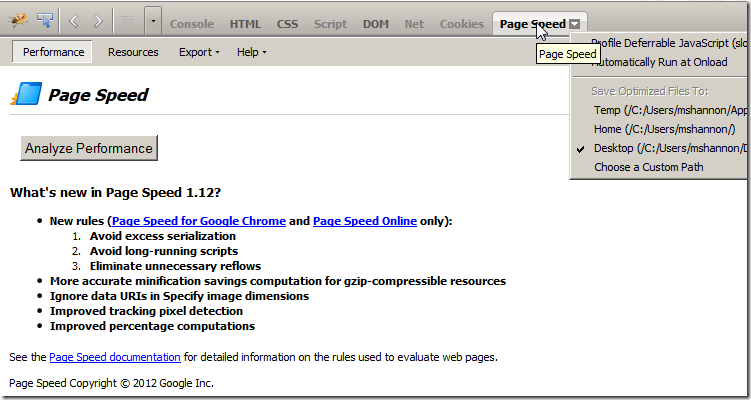
Task: Switch to the Net tab
Action: 414,24
